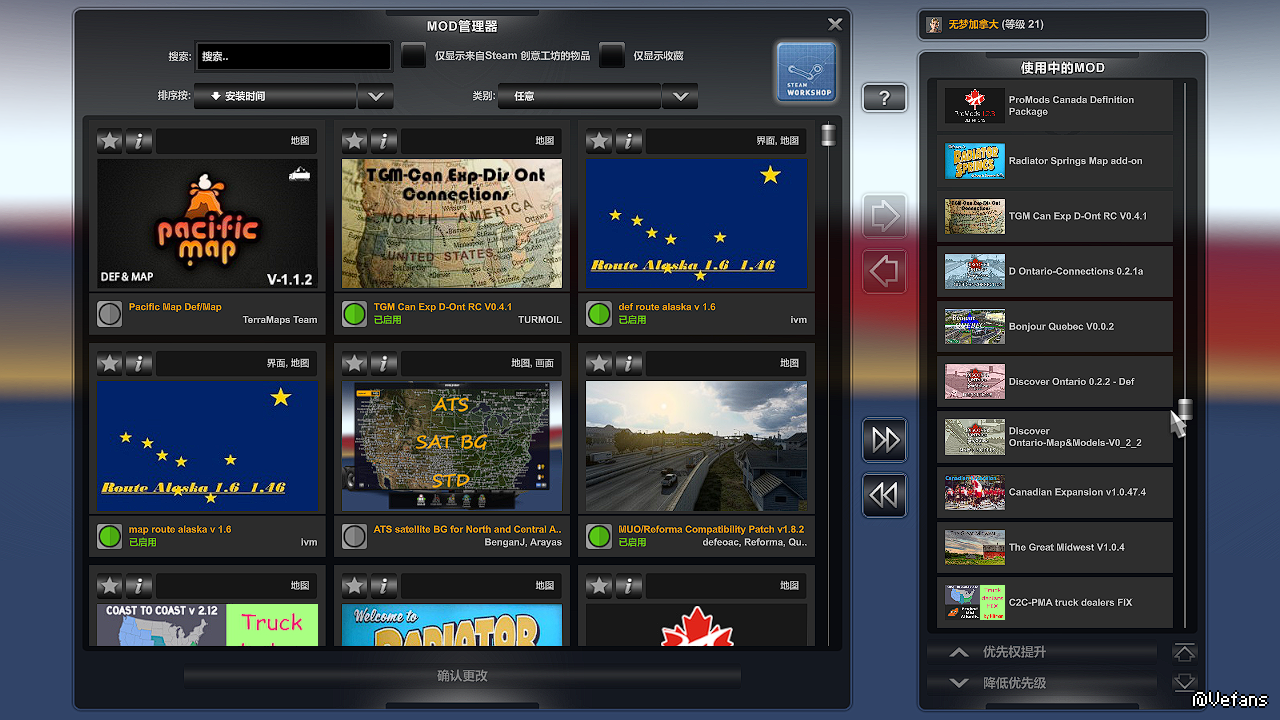Confirm changes with 确认更改 button

pyautogui.click(x=462, y=676)
